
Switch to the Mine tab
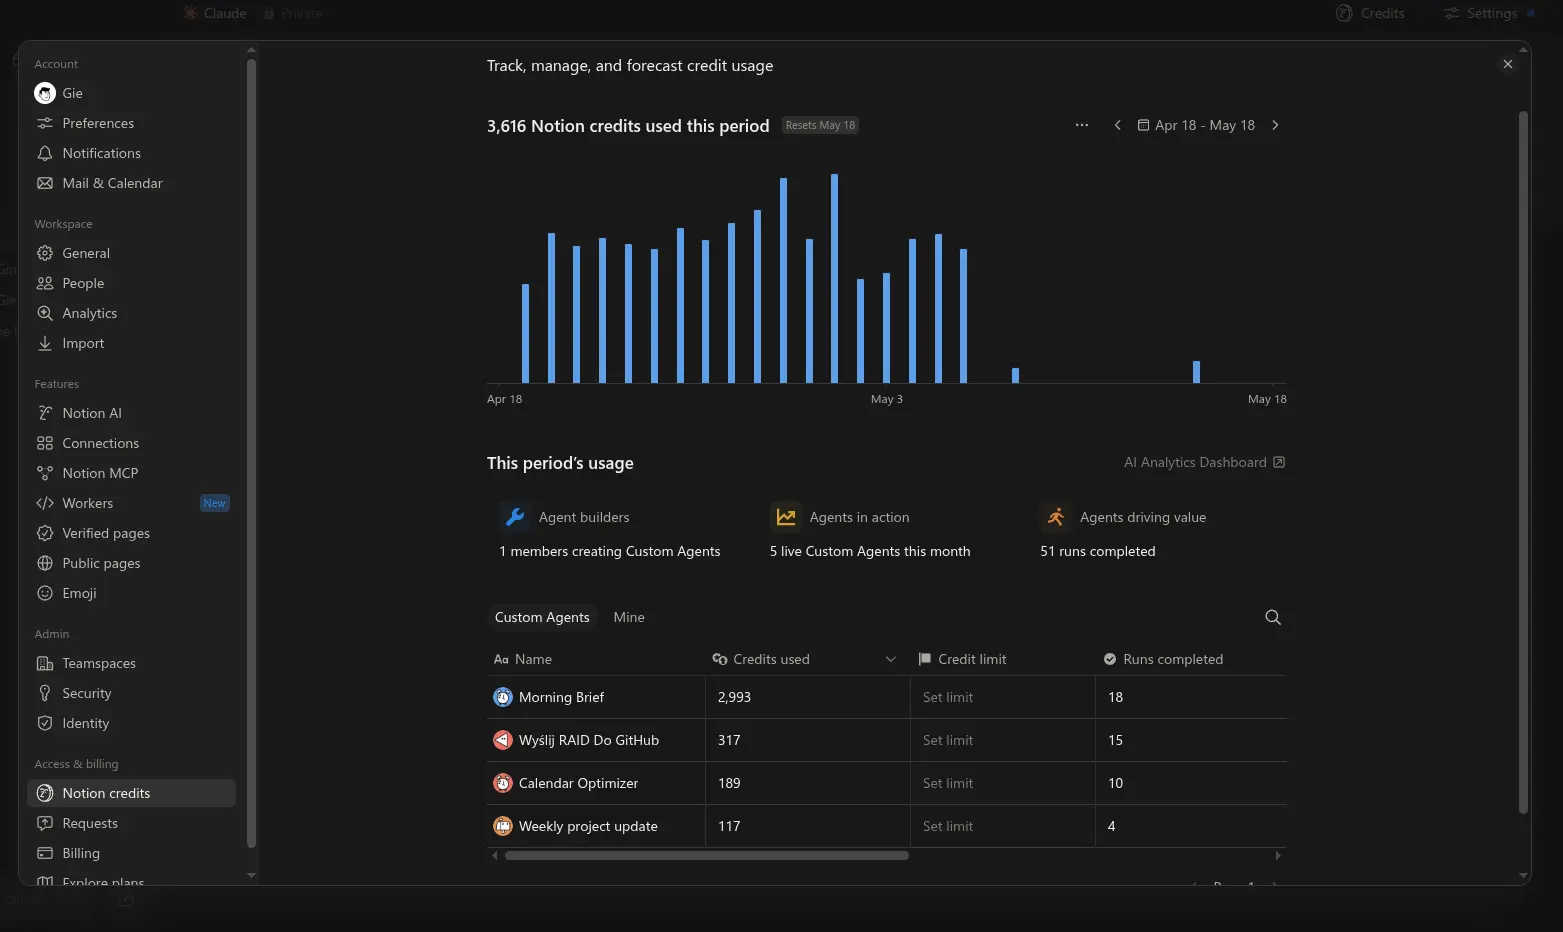(629, 617)
